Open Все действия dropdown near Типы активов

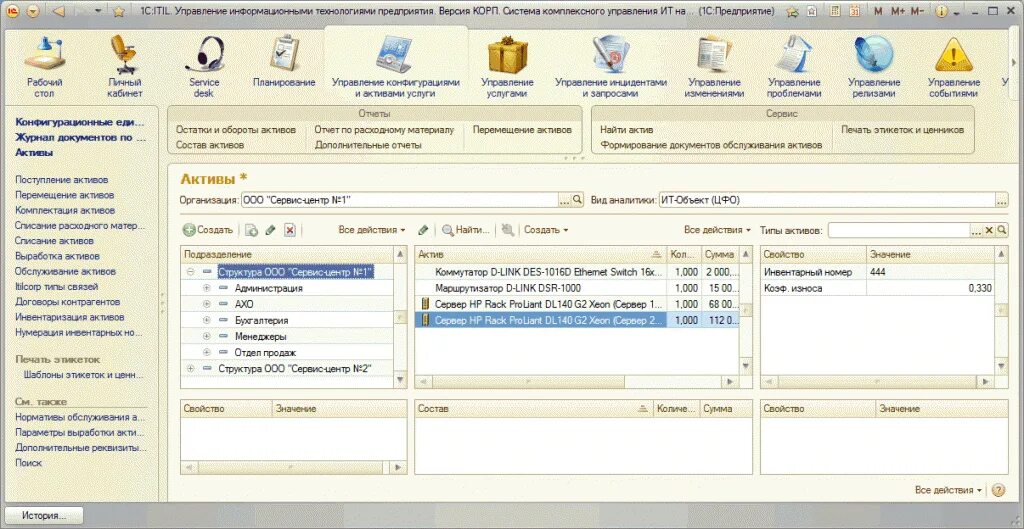click(x=717, y=230)
